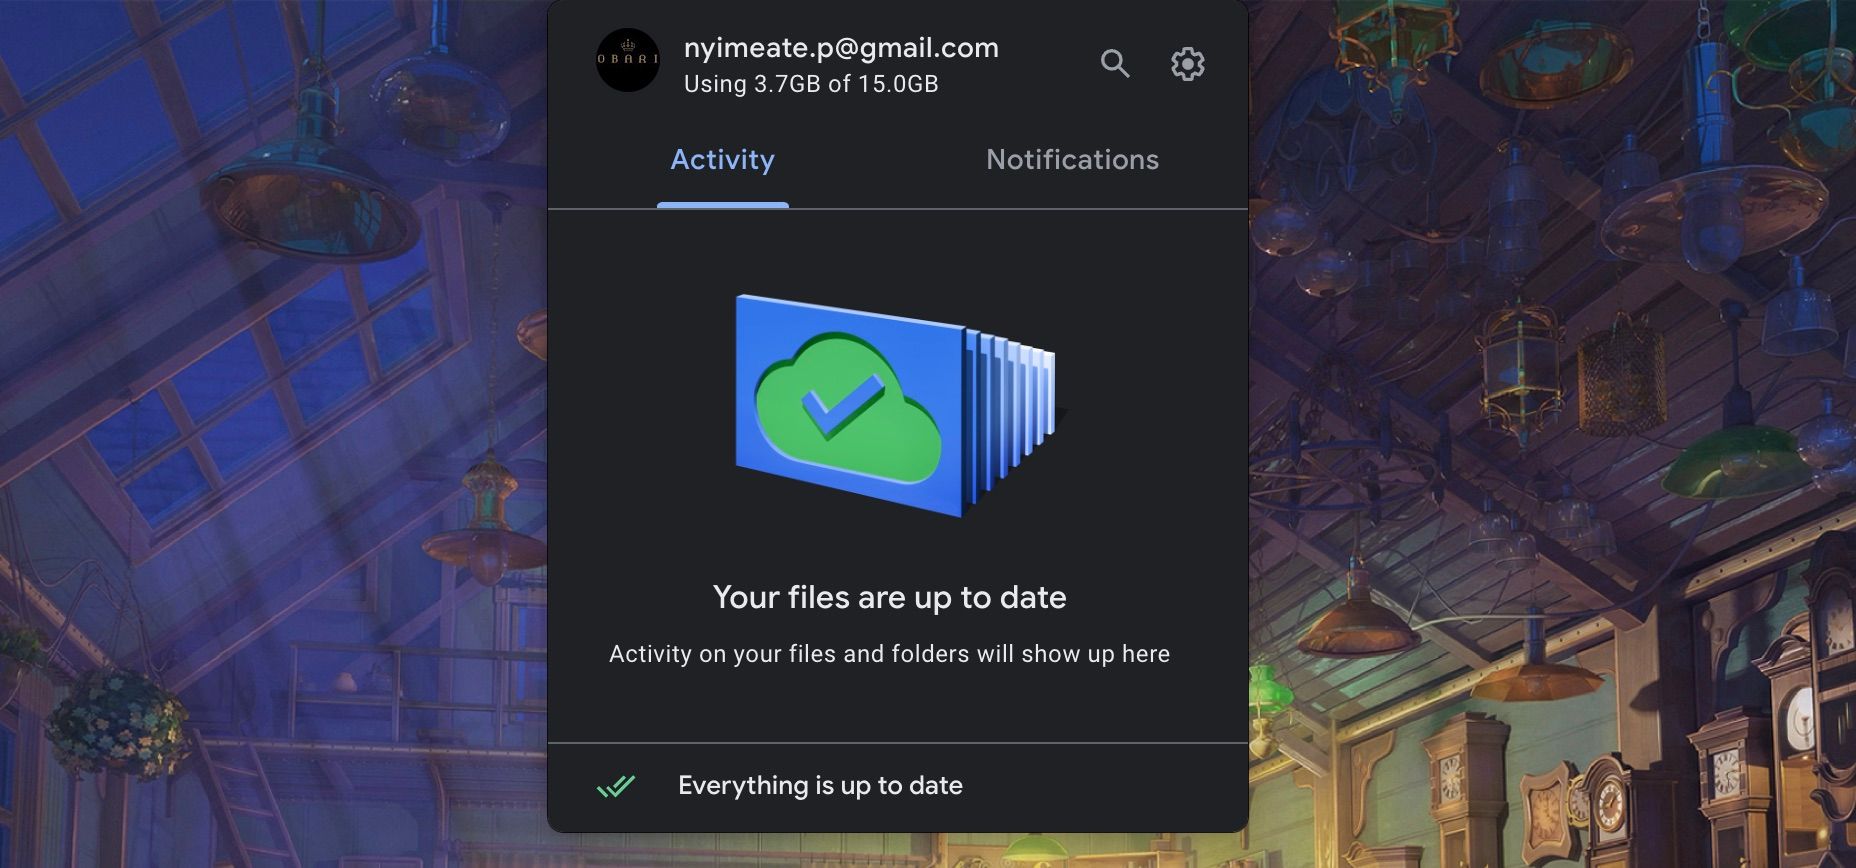Click the nyimeate.p@gmail.com account email

pos(841,48)
